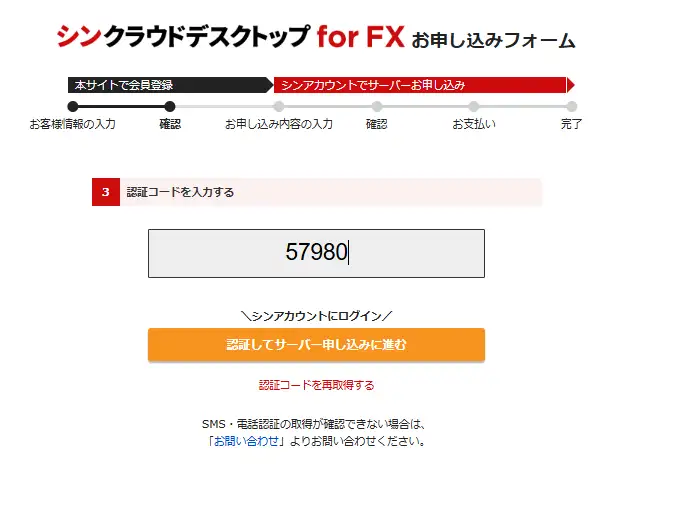
Task: Click the お客様情報の入力 step label
Action: click(72, 125)
